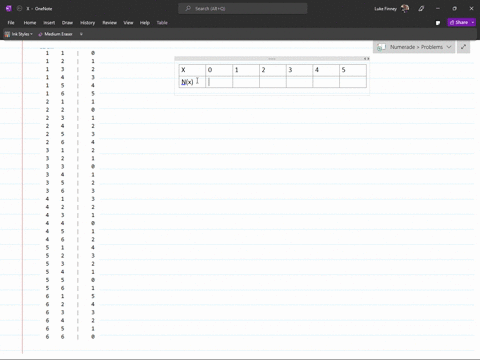Viewport: 480px width, 360px height.
Task: Toggle full page view expand icon
Action: coord(463,47)
